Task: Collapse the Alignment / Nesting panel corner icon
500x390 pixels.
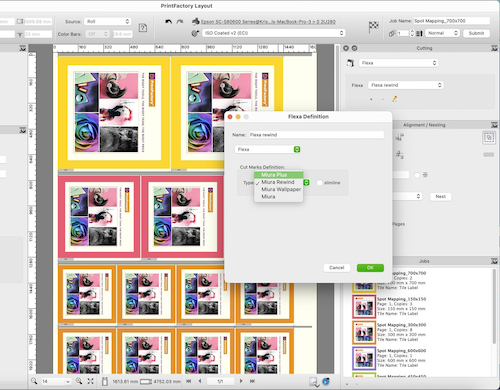Action: point(494,125)
